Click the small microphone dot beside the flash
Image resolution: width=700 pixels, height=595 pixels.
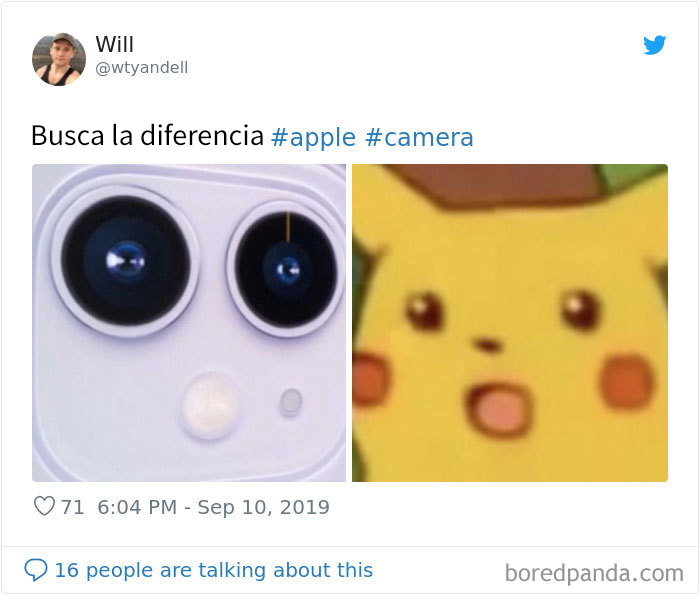(291, 401)
